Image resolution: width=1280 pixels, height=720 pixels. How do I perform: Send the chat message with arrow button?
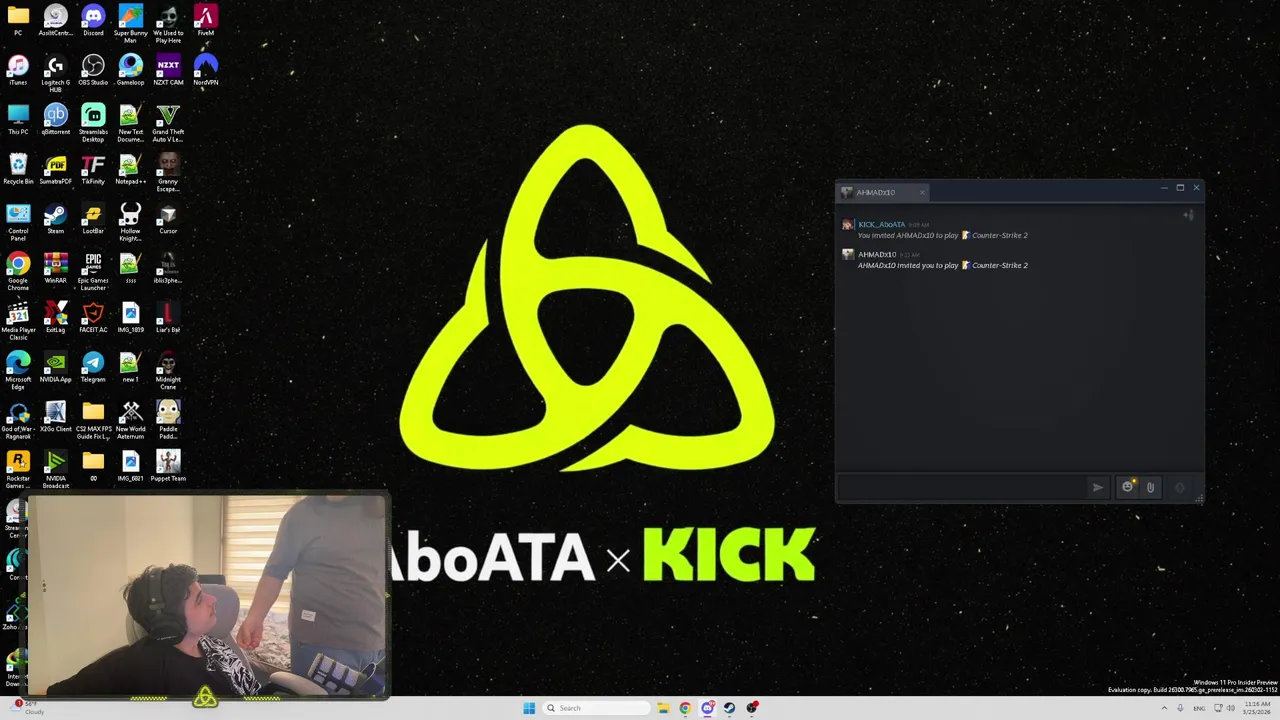(1097, 487)
